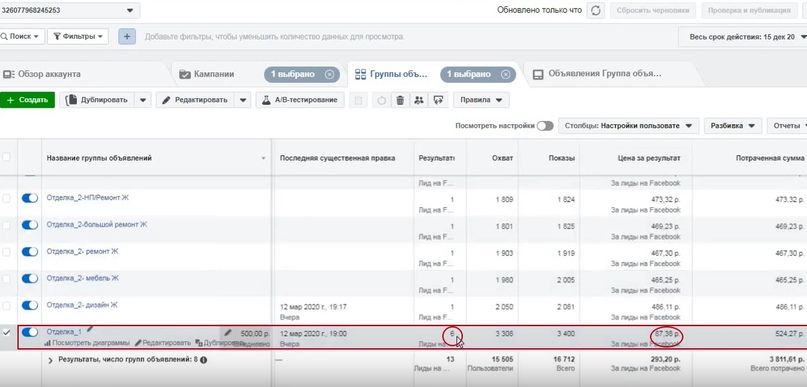
Task: Click the export share icon in toolbar
Action: click(x=438, y=100)
